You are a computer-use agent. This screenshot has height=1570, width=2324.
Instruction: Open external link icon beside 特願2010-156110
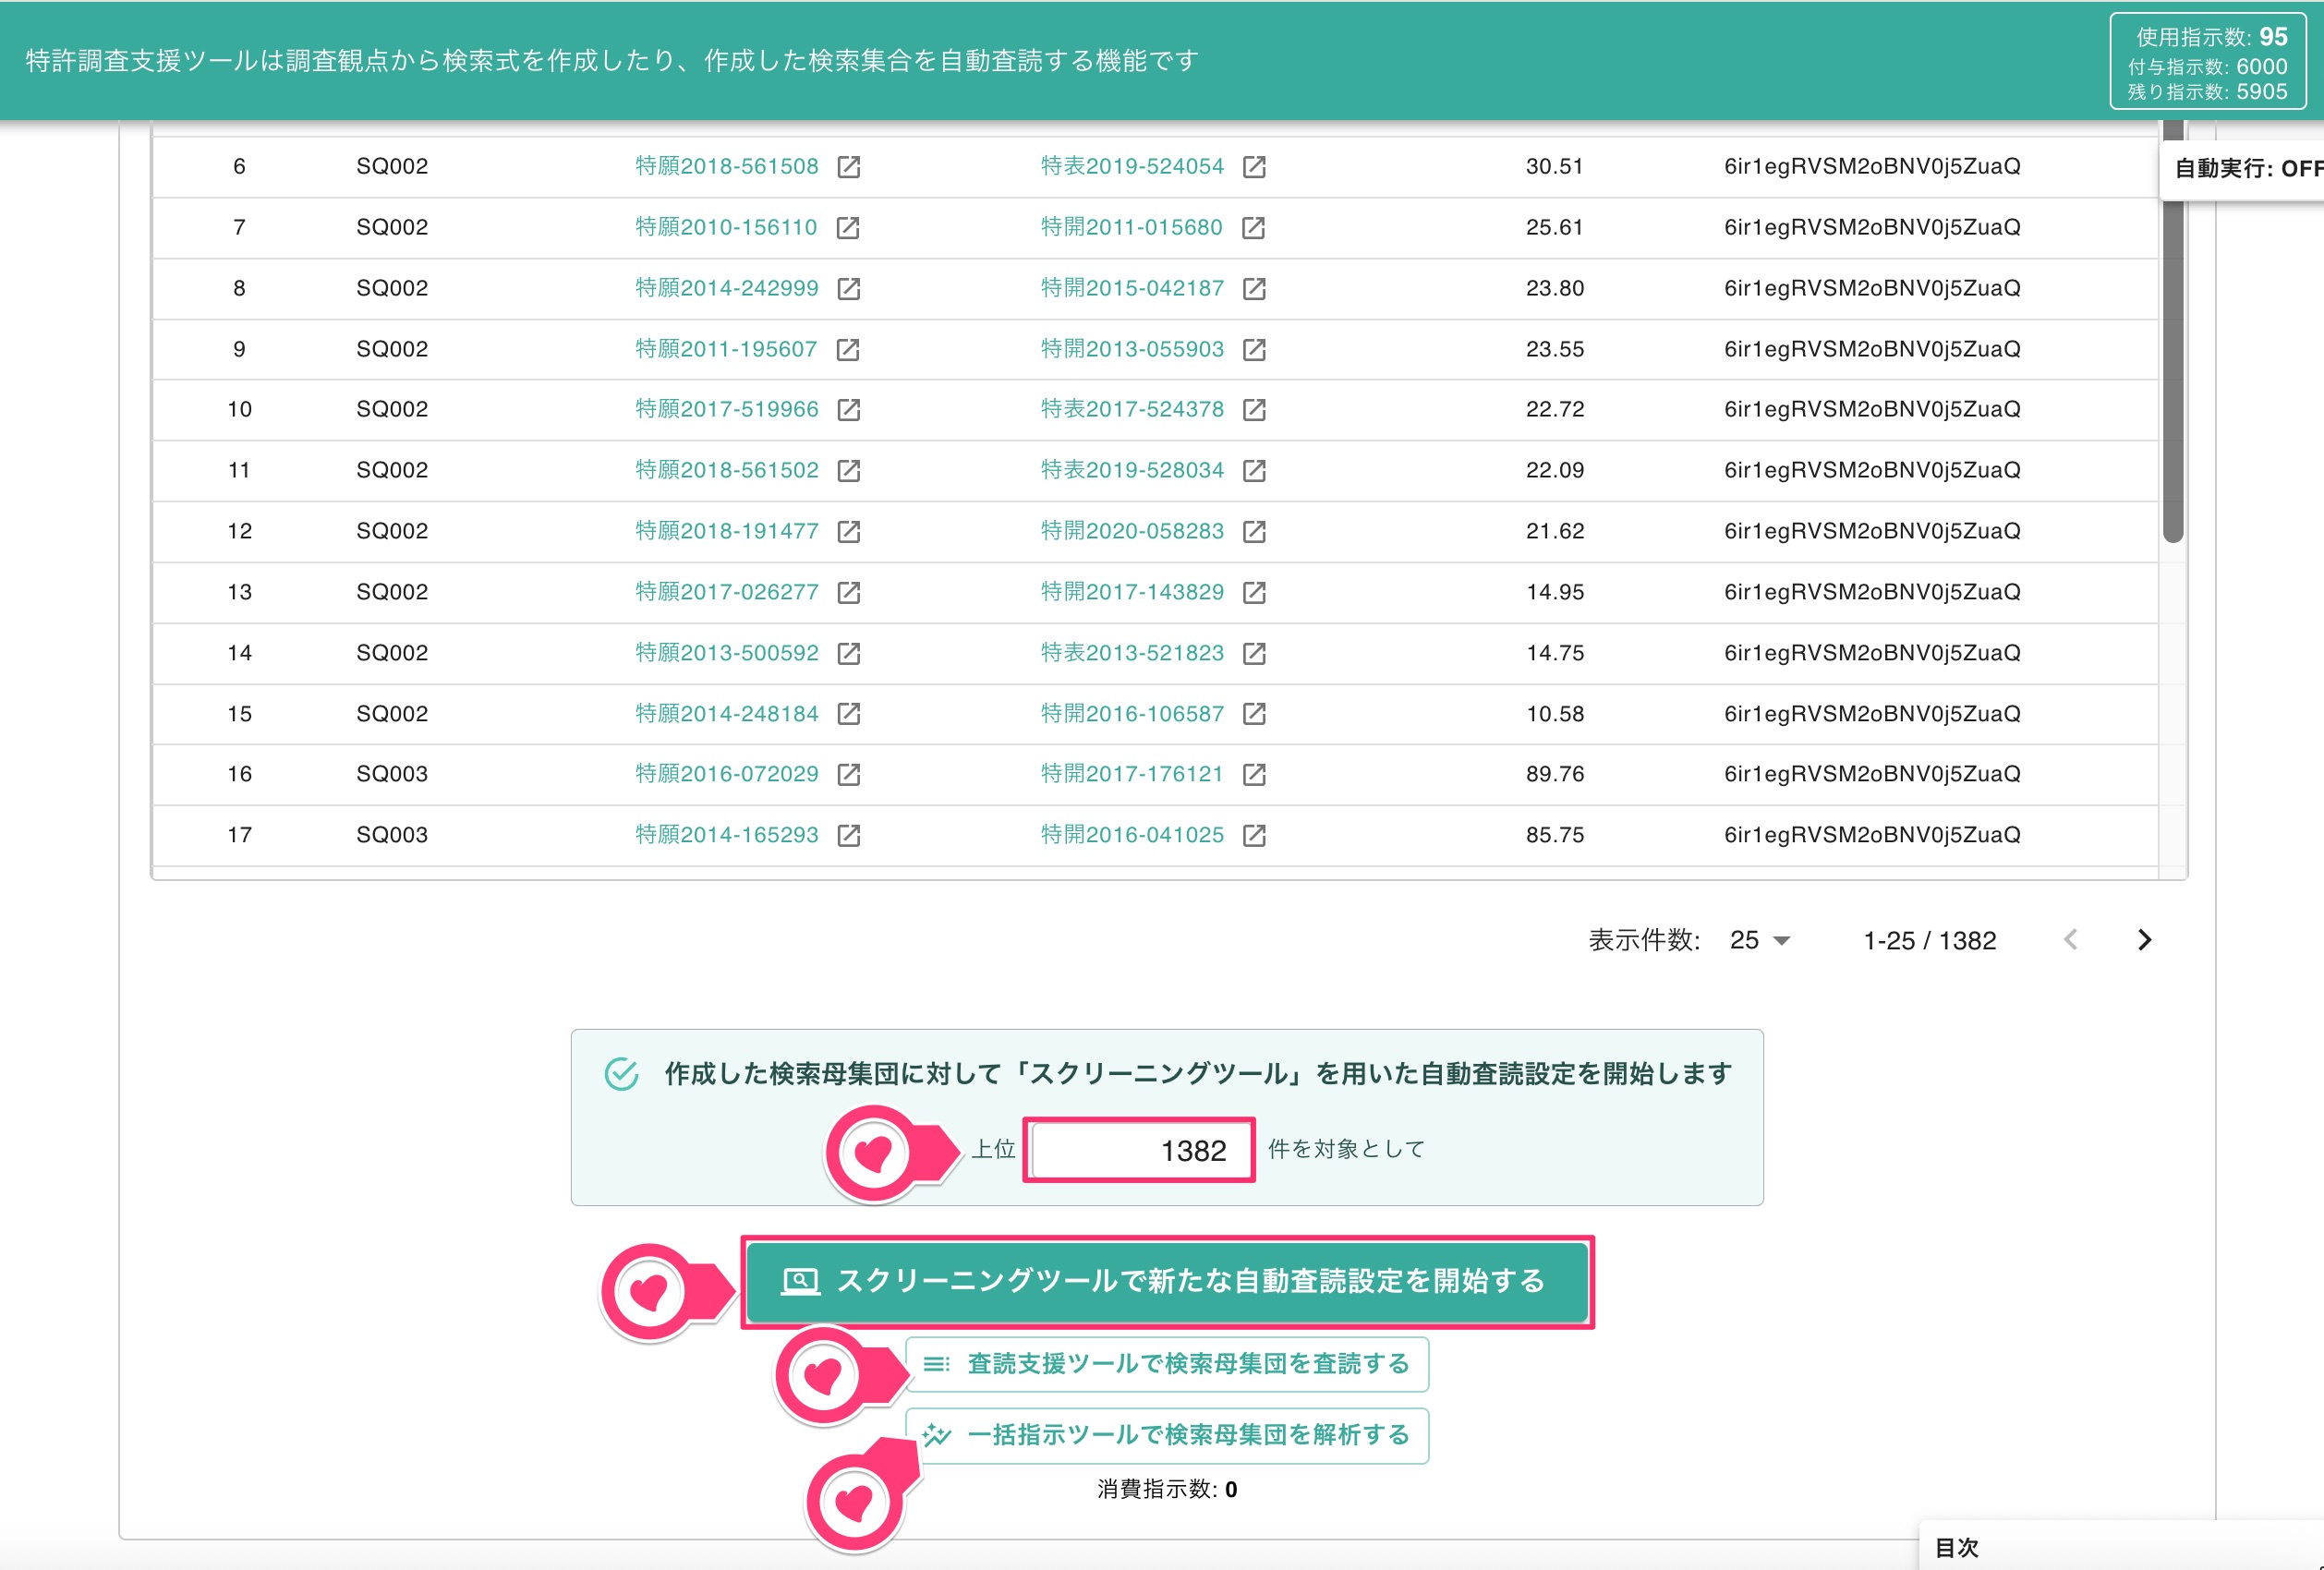[x=848, y=228]
